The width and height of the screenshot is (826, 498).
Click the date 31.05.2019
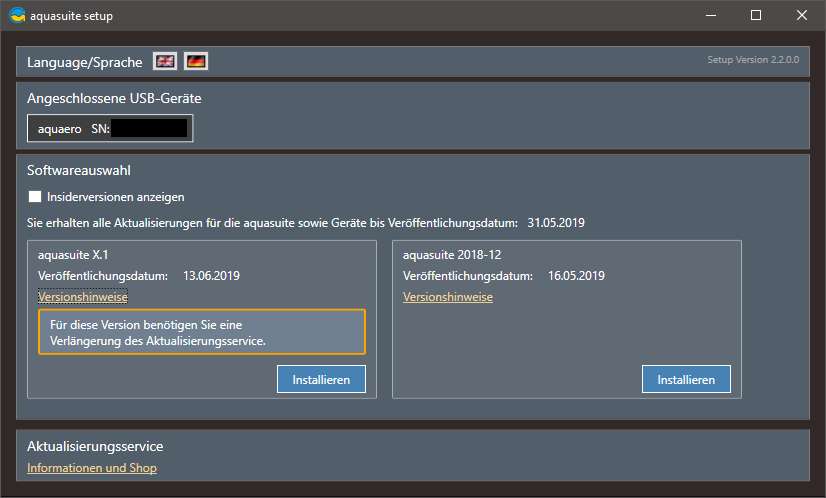click(x=556, y=222)
